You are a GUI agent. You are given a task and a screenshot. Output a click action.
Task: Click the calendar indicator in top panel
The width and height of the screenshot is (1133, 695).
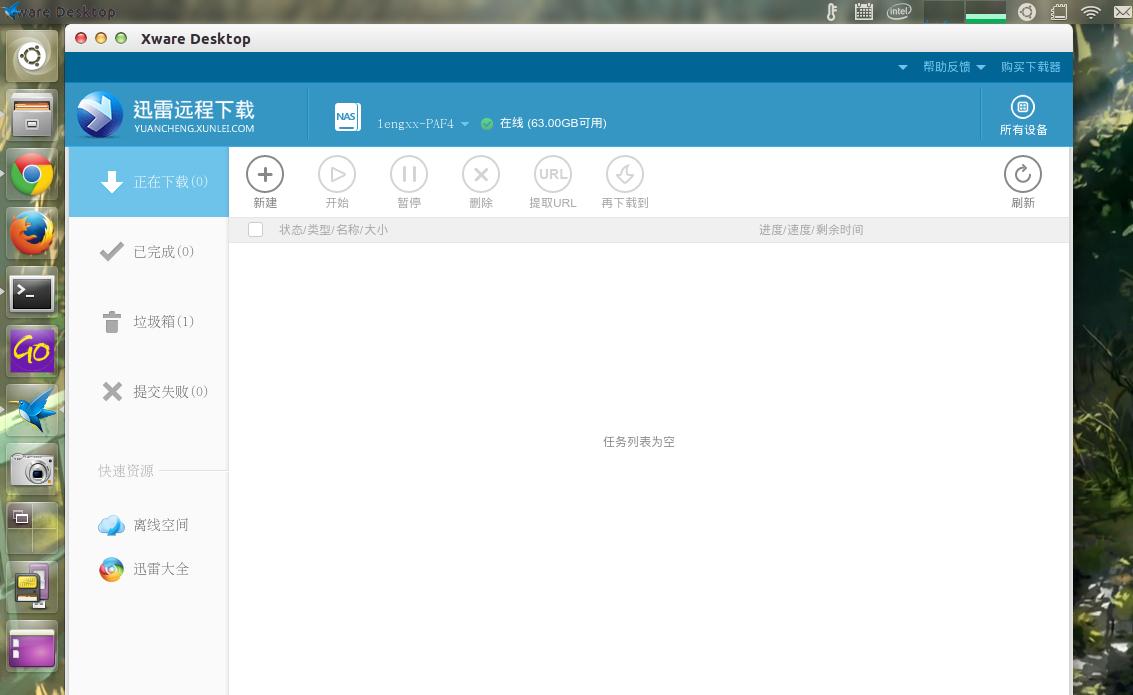tap(863, 12)
